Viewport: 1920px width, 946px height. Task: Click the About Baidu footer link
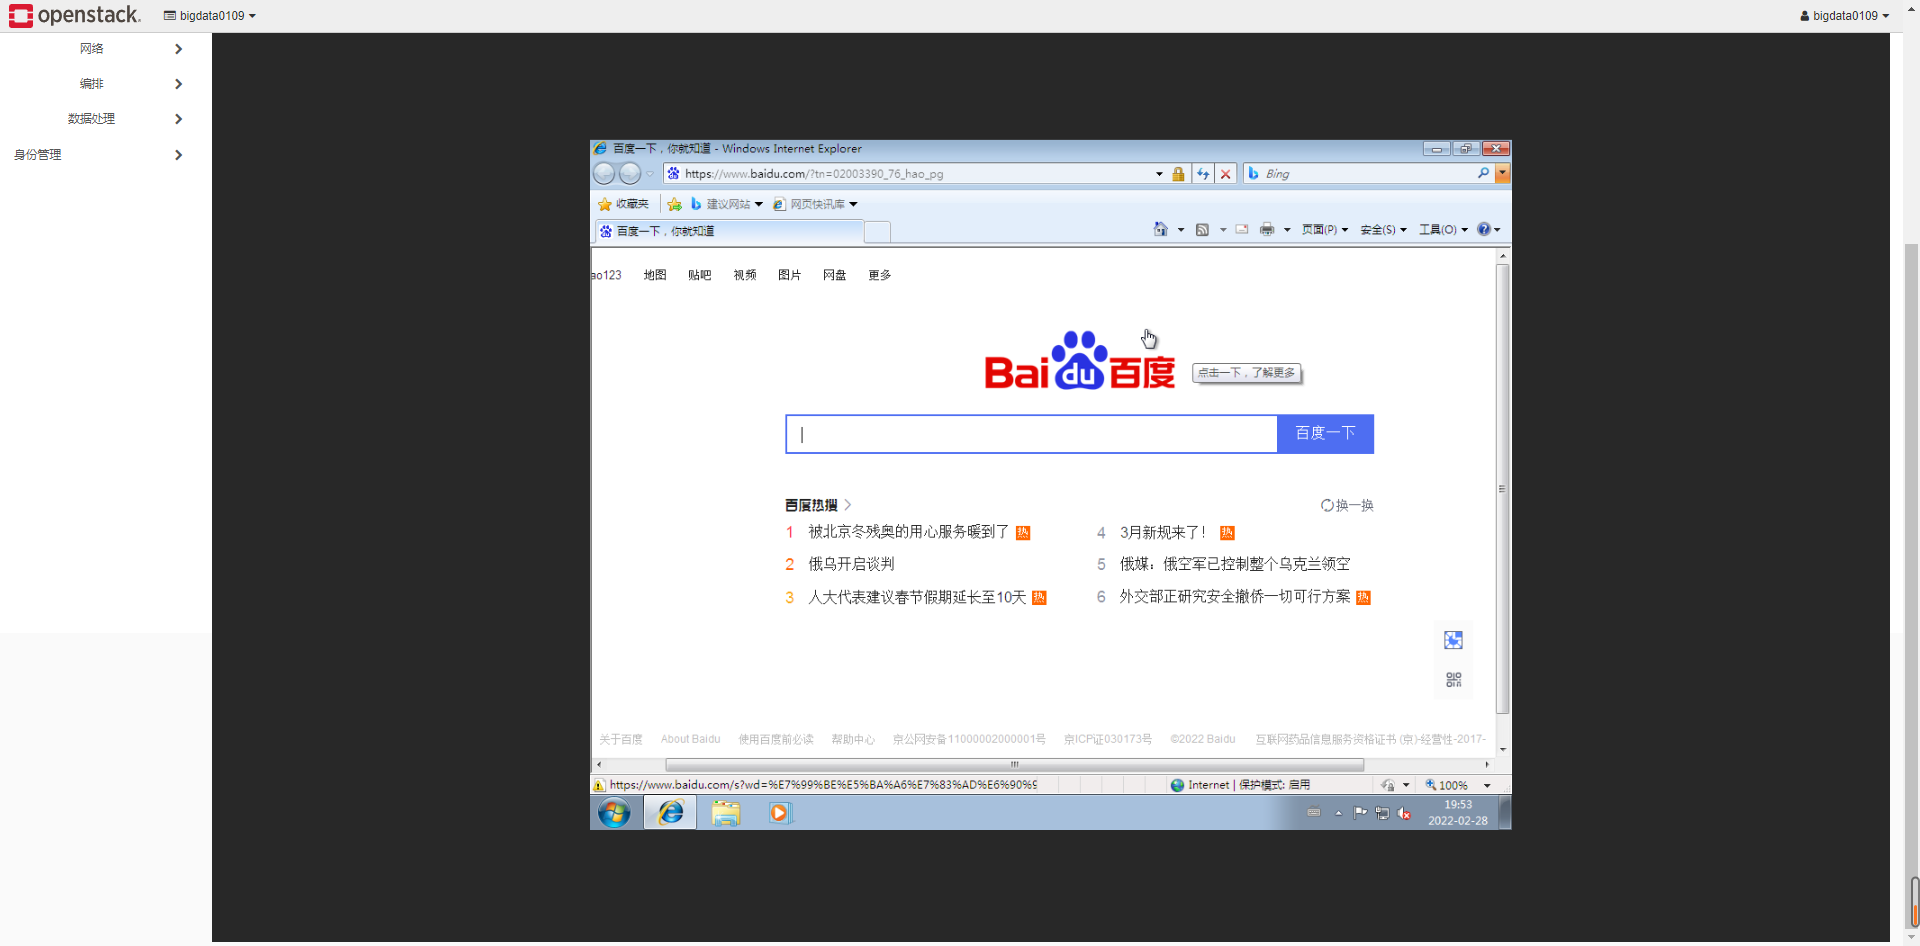click(690, 739)
